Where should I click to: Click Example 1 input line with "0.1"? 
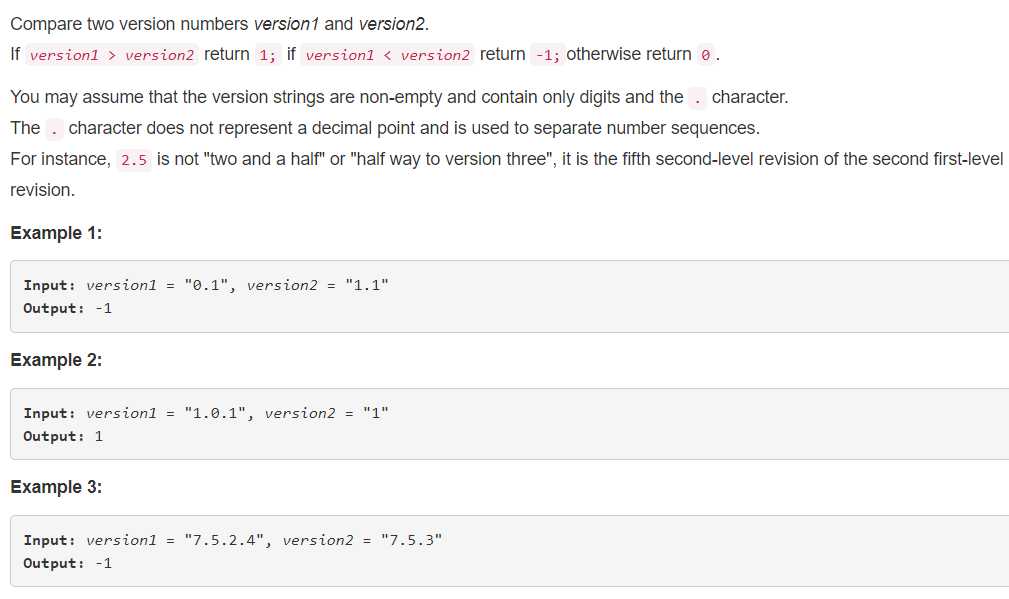[x=206, y=285]
